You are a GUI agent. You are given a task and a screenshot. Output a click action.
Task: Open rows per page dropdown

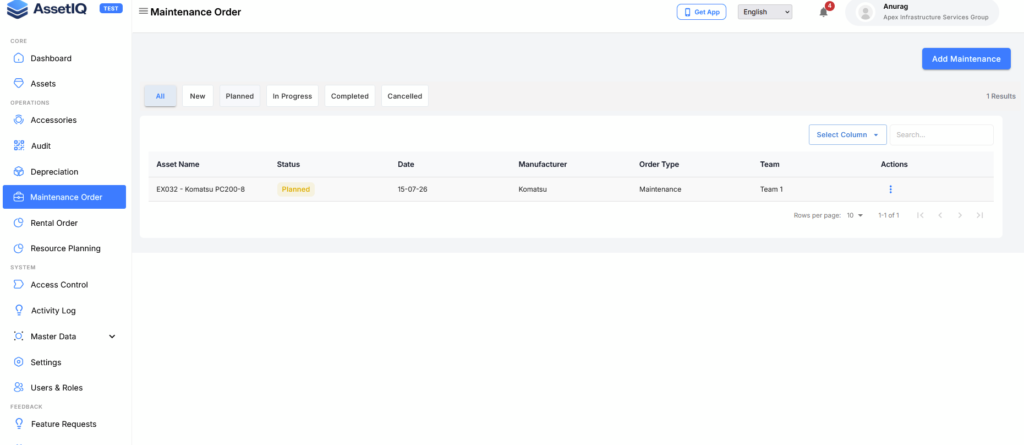855,215
